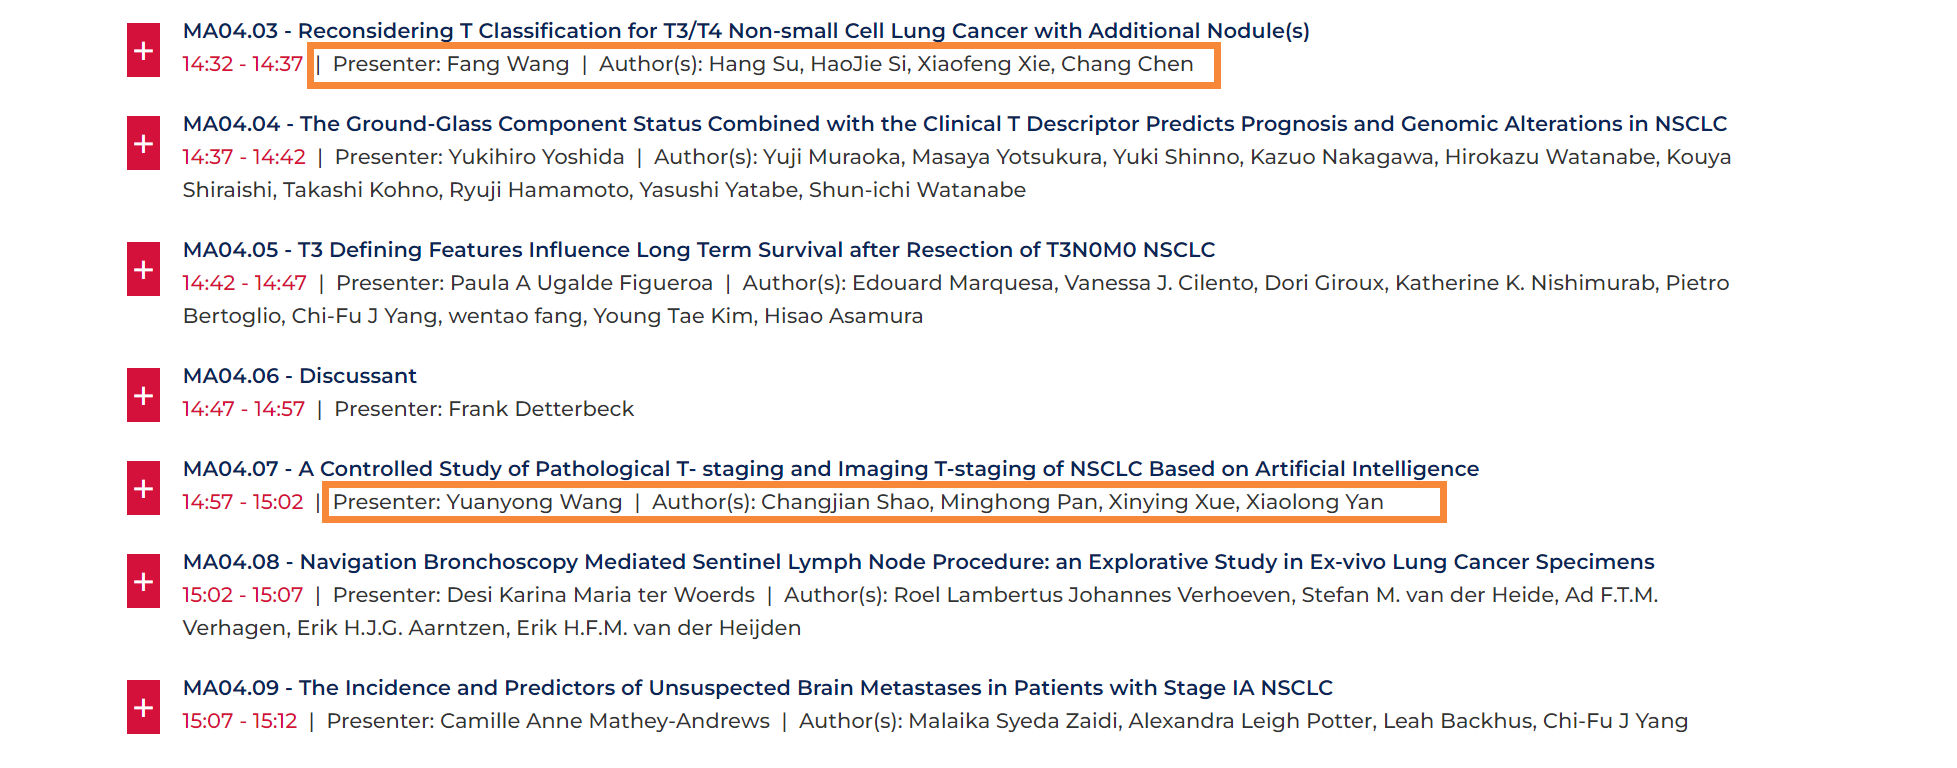Open MA04.07 Controlled Study title link
The width and height of the screenshot is (1957, 768).
(831, 469)
